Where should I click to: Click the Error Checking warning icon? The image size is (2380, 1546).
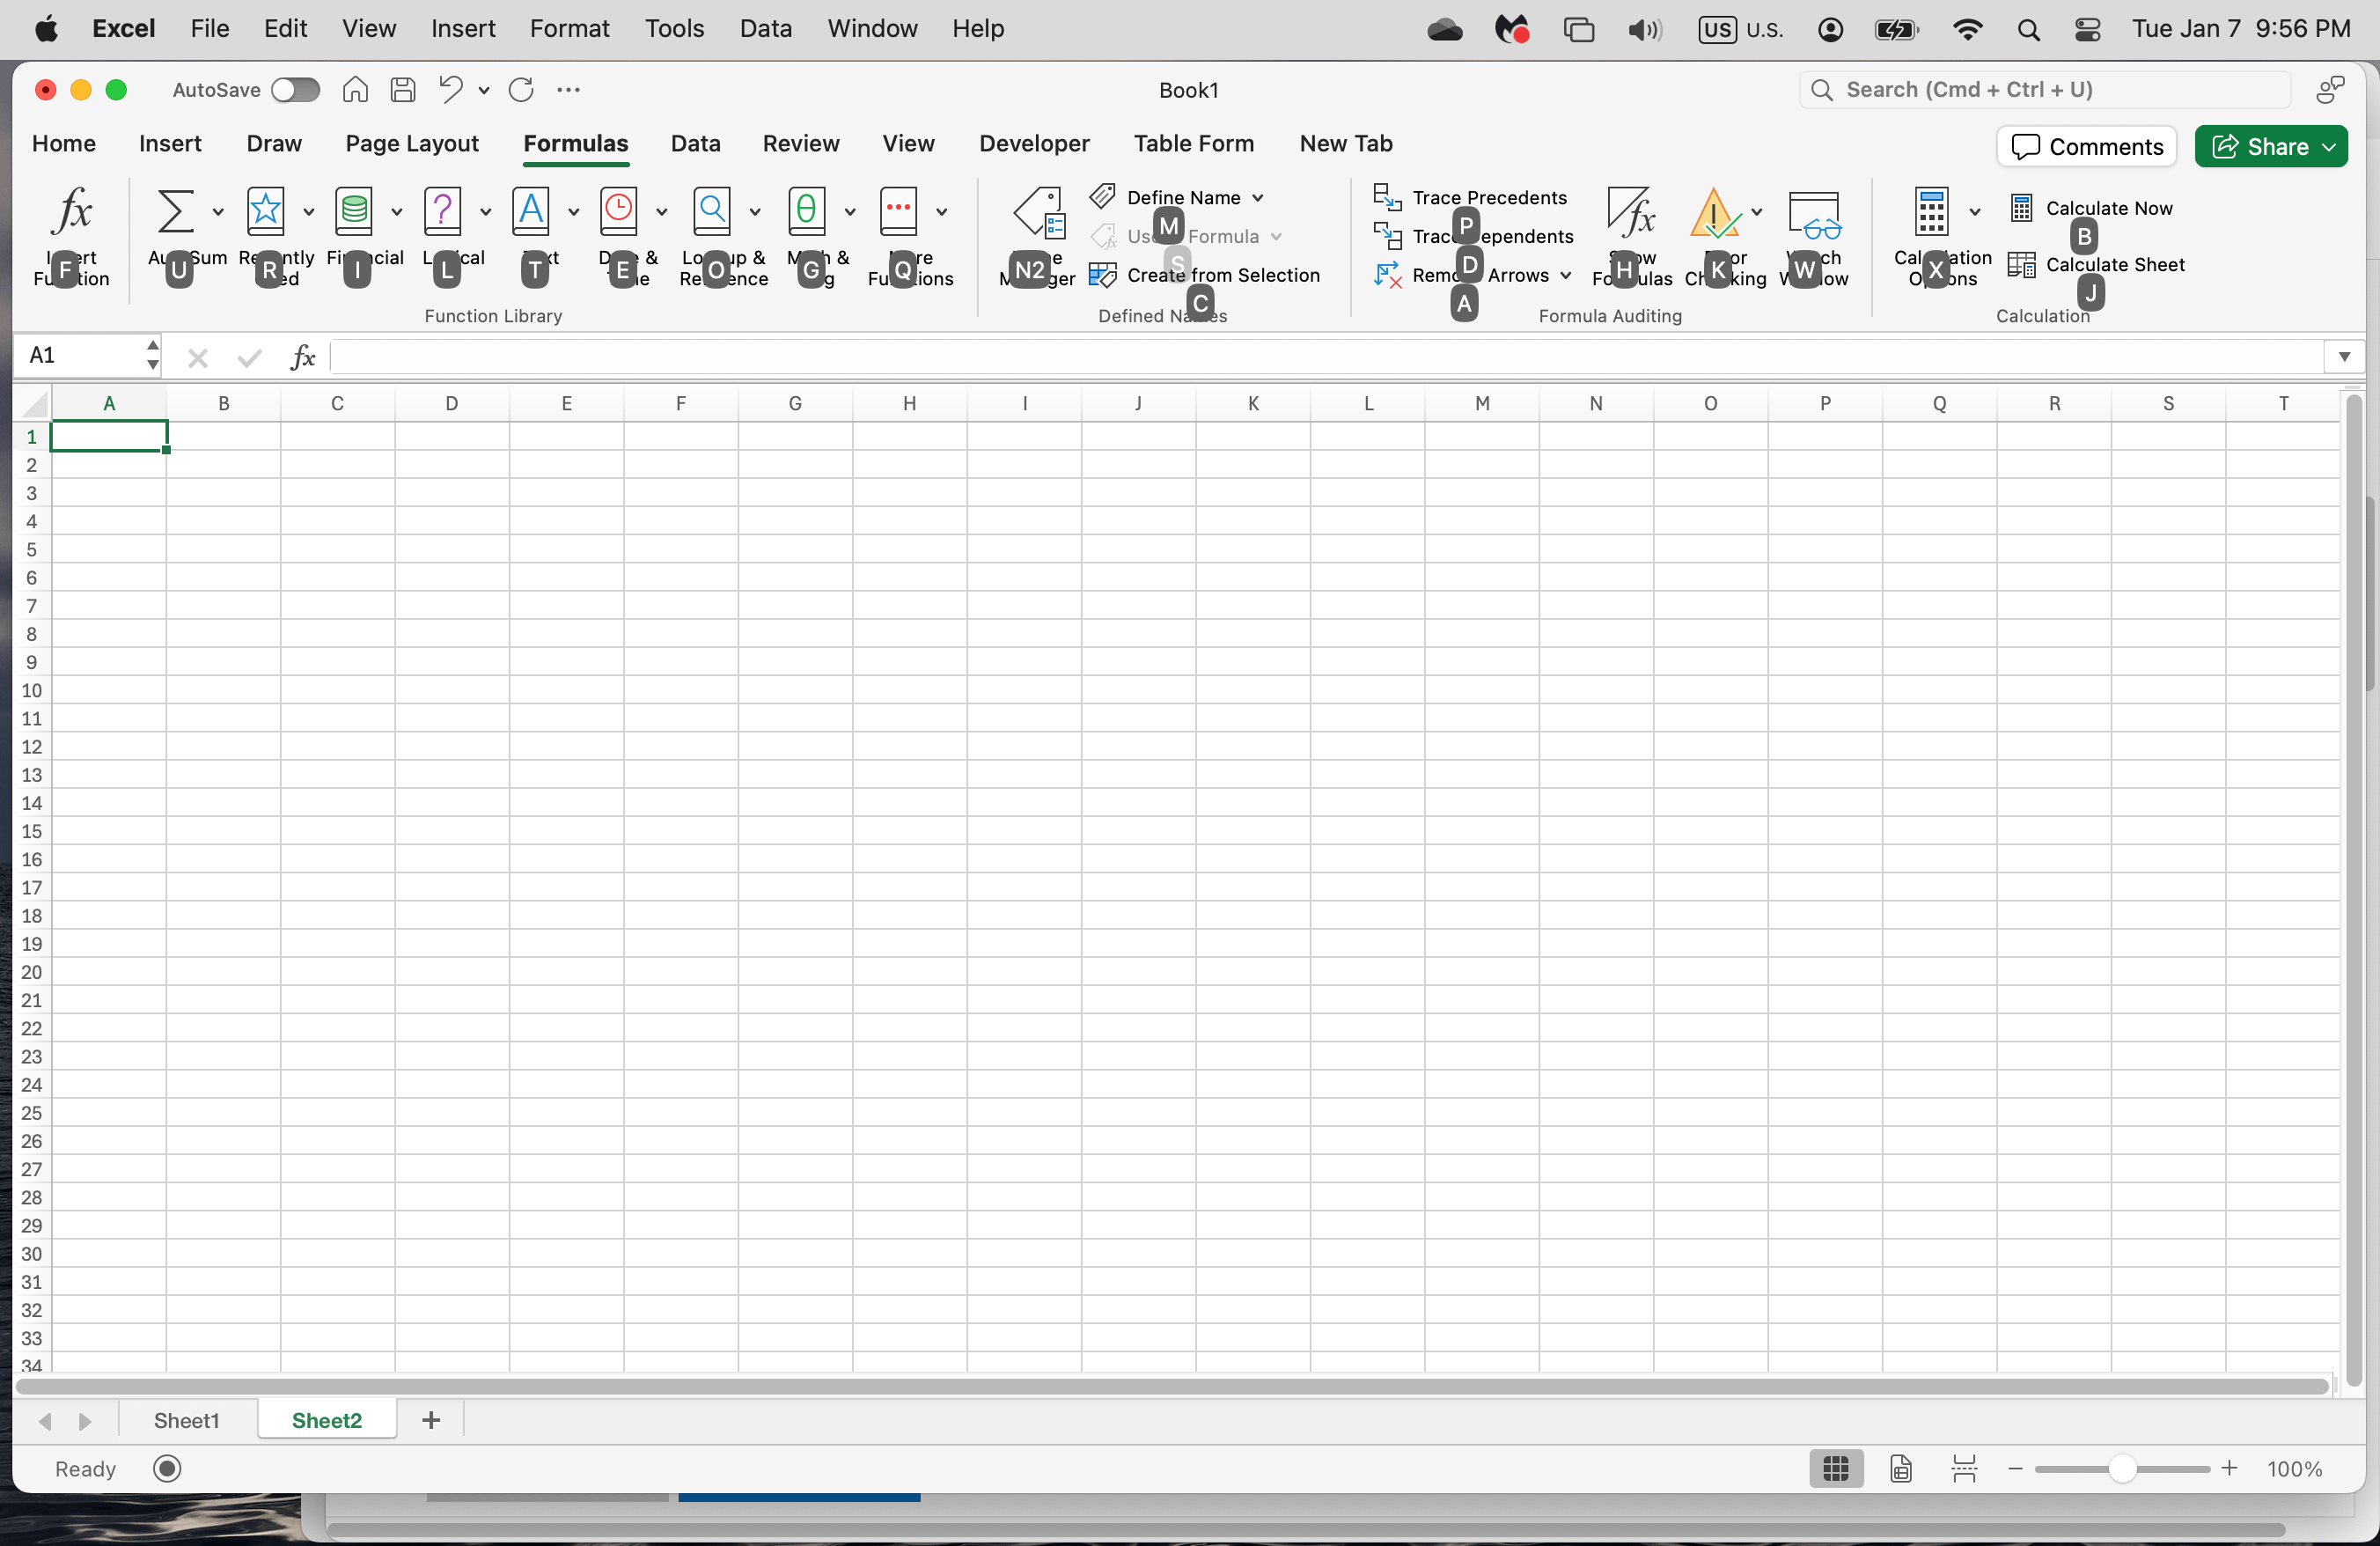point(1714,213)
